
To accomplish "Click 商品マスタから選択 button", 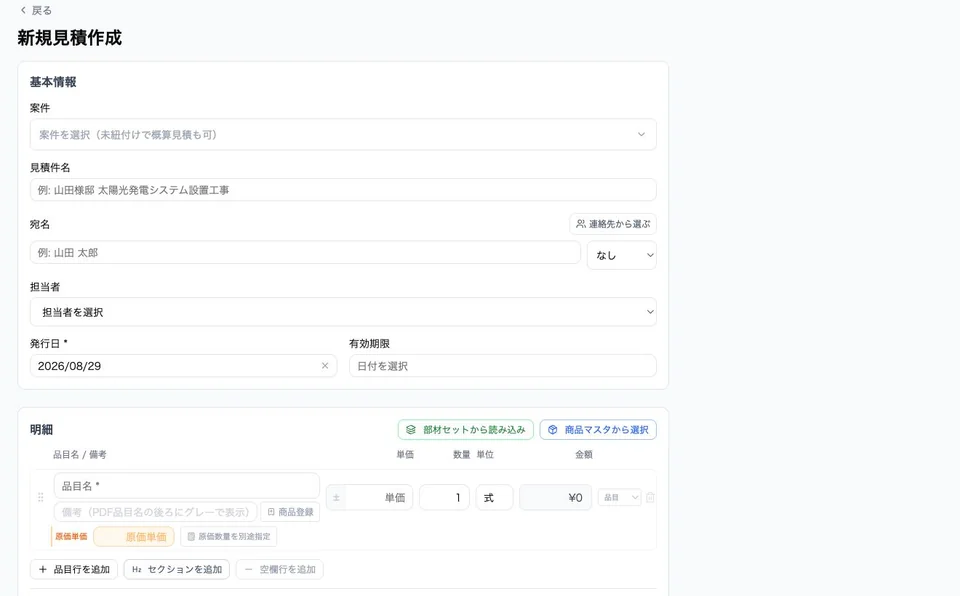I will click(x=598, y=429).
